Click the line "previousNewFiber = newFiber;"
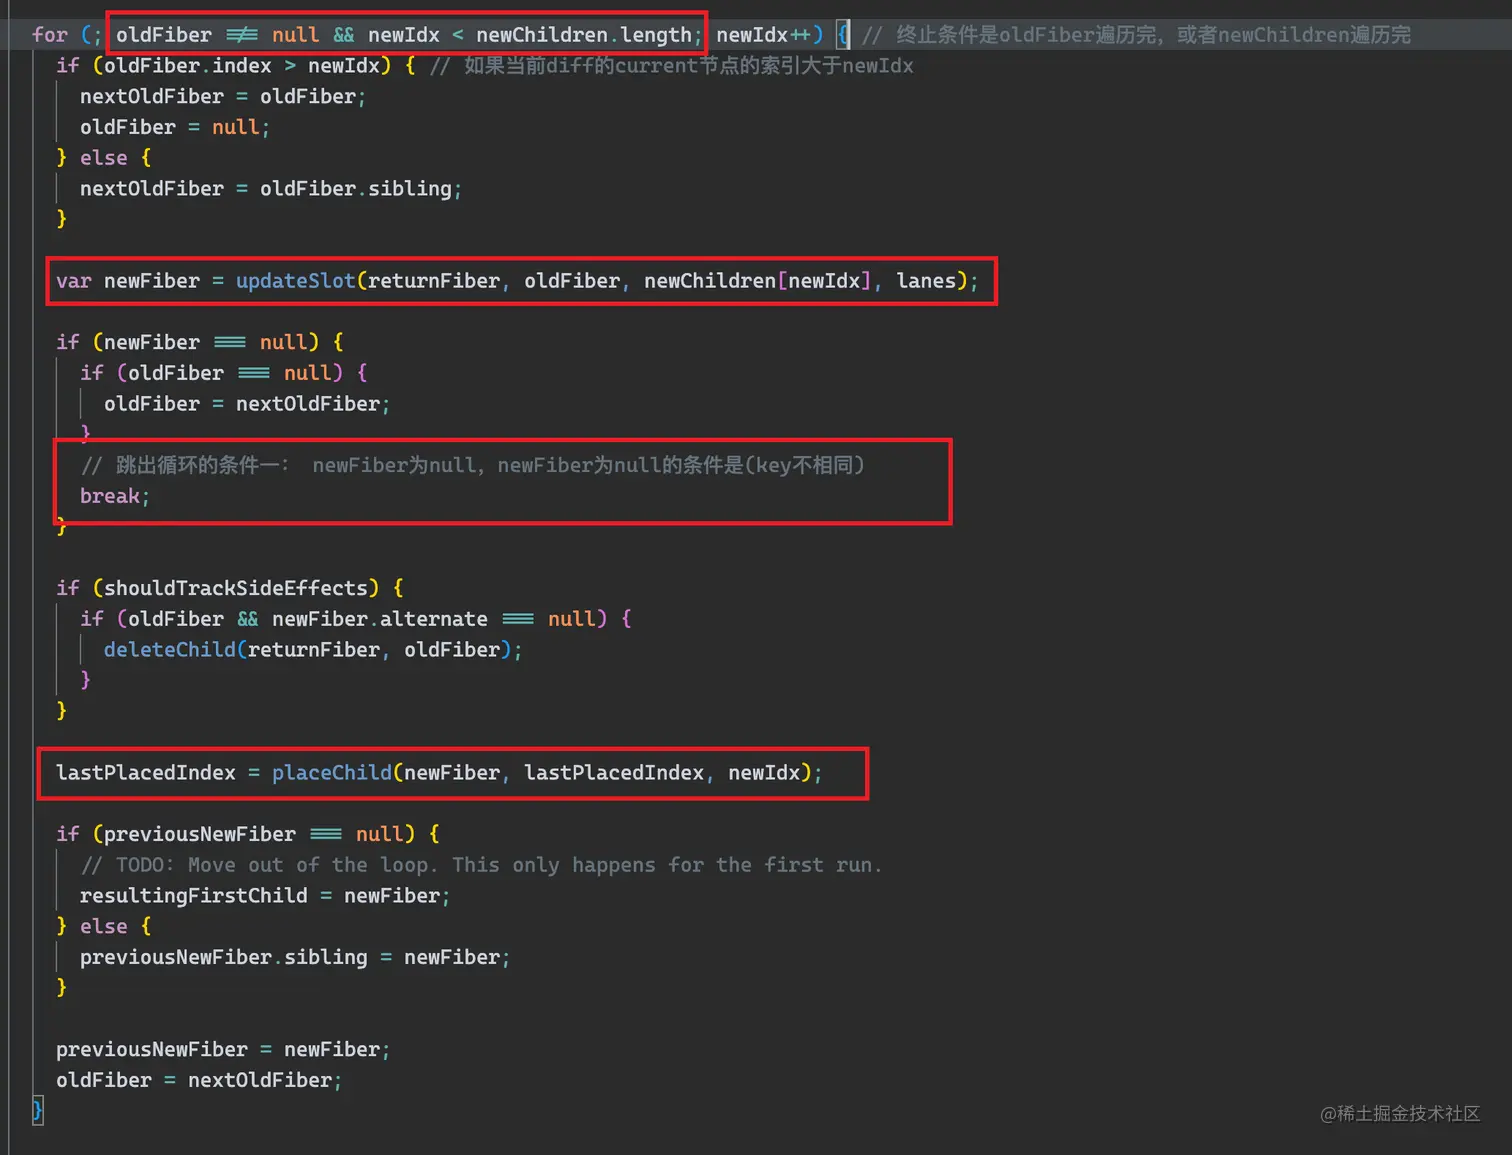The height and width of the screenshot is (1155, 1512). (x=223, y=1050)
